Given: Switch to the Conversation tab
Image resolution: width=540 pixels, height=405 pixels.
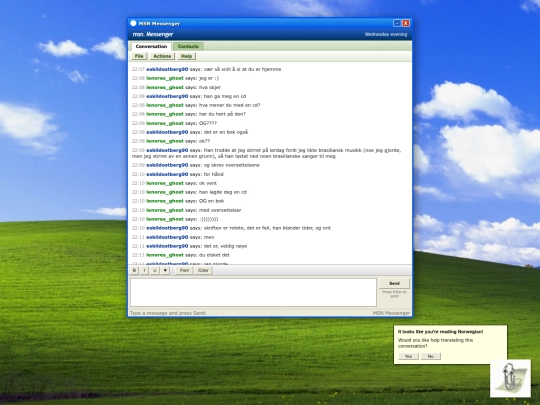Looking at the screenshot, I should click(x=151, y=46).
